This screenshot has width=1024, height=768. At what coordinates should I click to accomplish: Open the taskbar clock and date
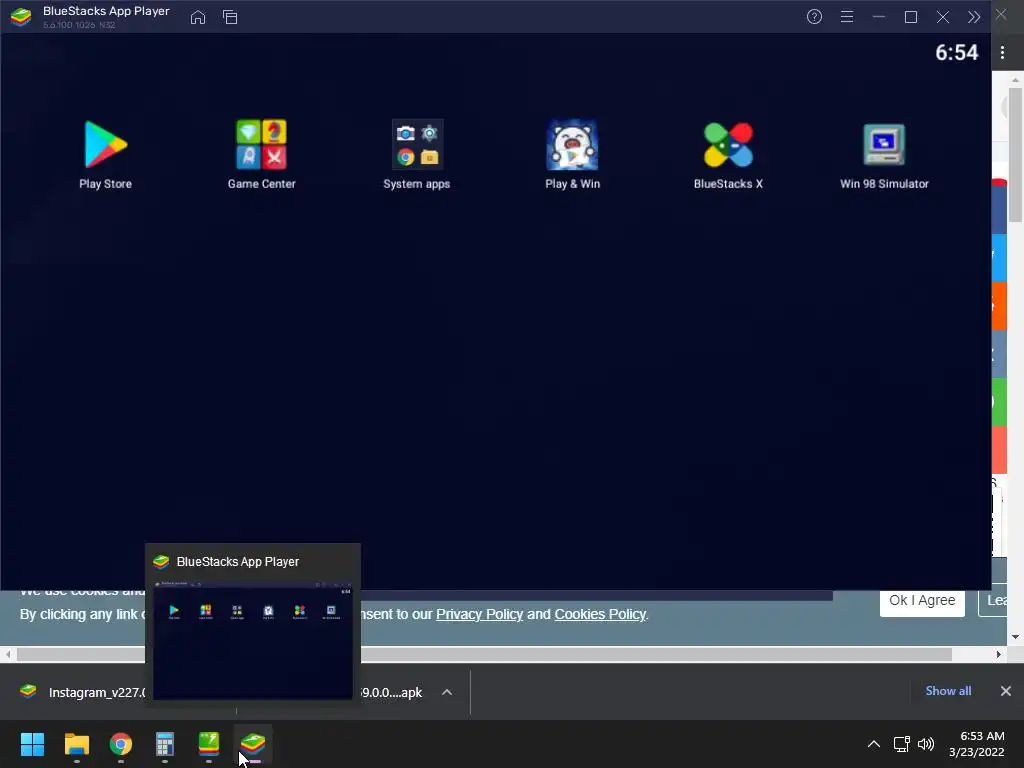point(976,744)
